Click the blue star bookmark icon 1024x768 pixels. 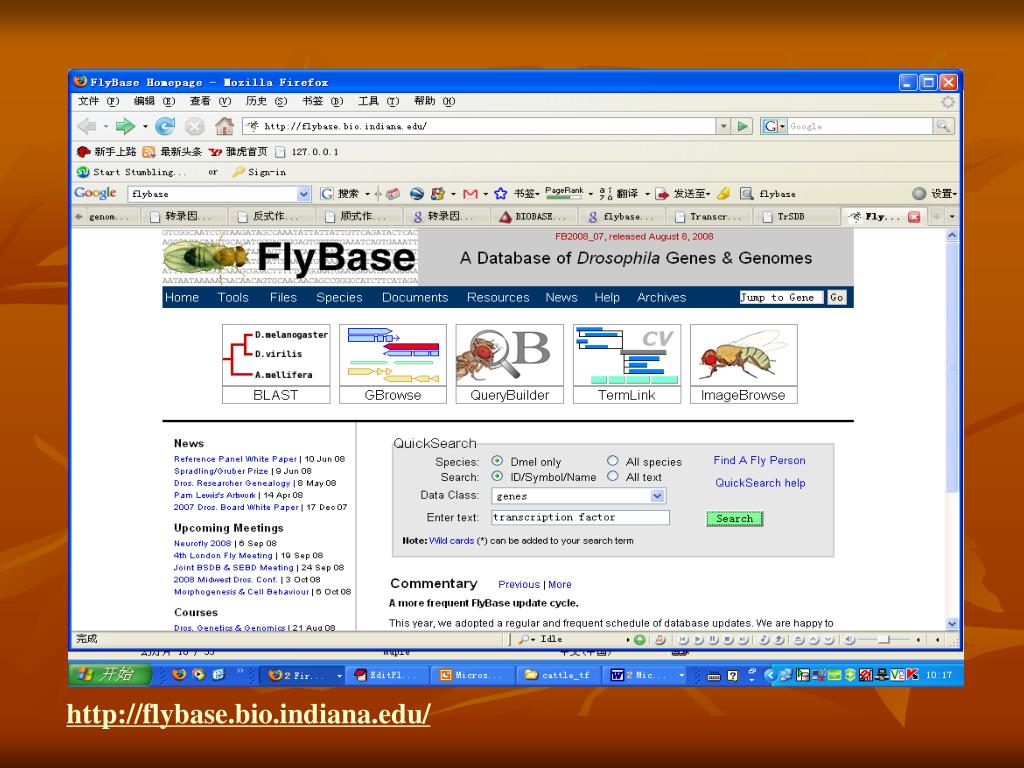[x=501, y=194]
